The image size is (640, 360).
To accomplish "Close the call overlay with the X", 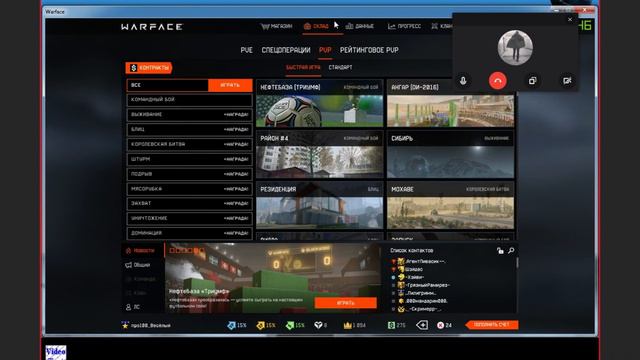I will point(570,19).
